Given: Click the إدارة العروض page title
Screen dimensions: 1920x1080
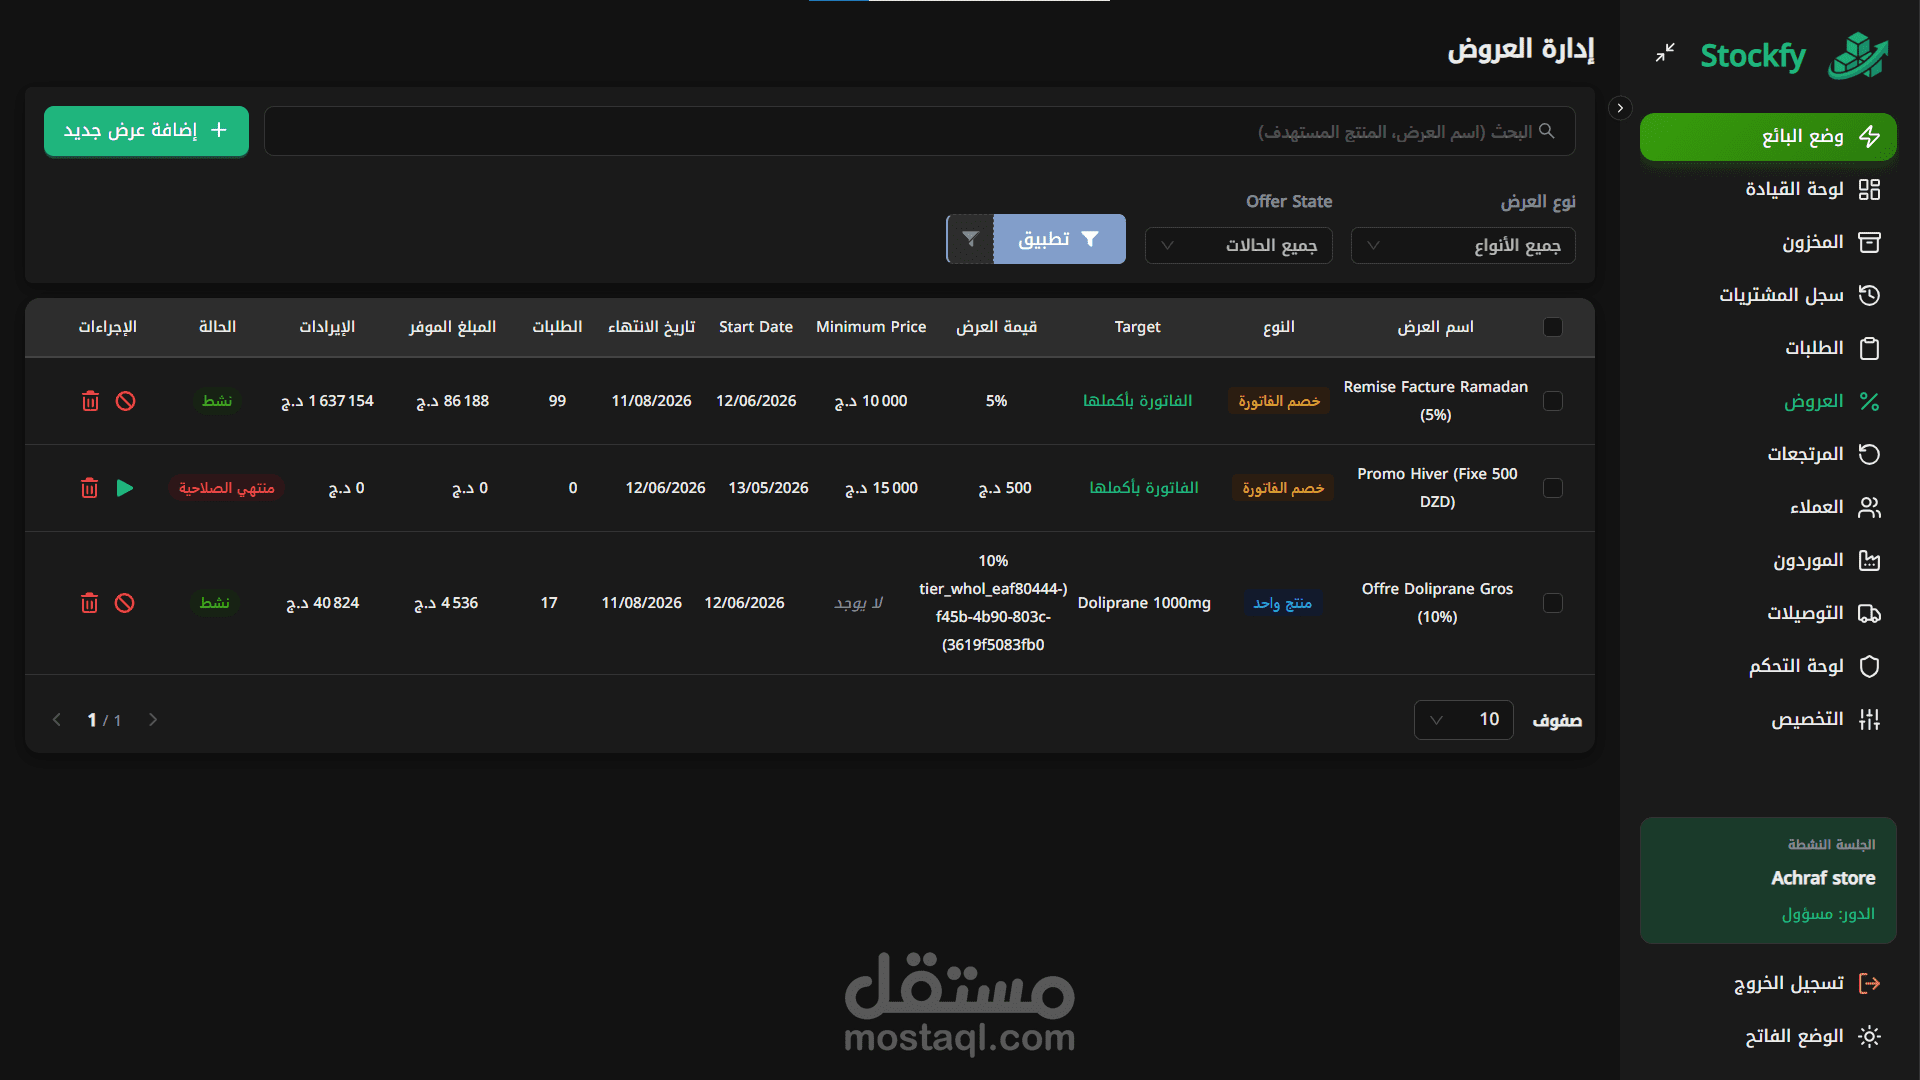Looking at the screenshot, I should [x=1521, y=49].
